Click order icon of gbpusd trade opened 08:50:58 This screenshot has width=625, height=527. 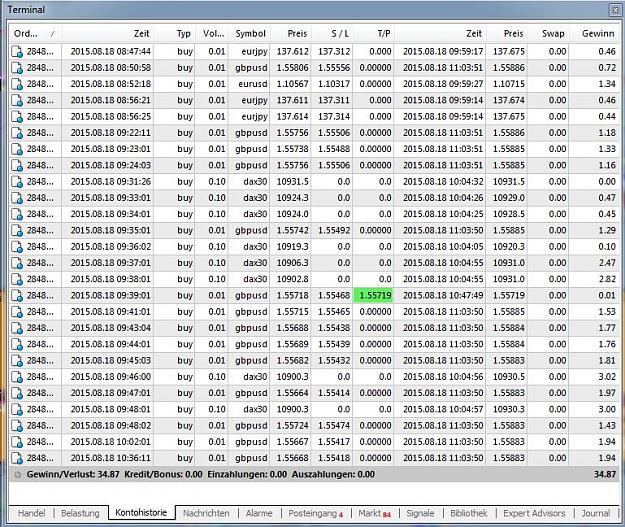point(17,68)
